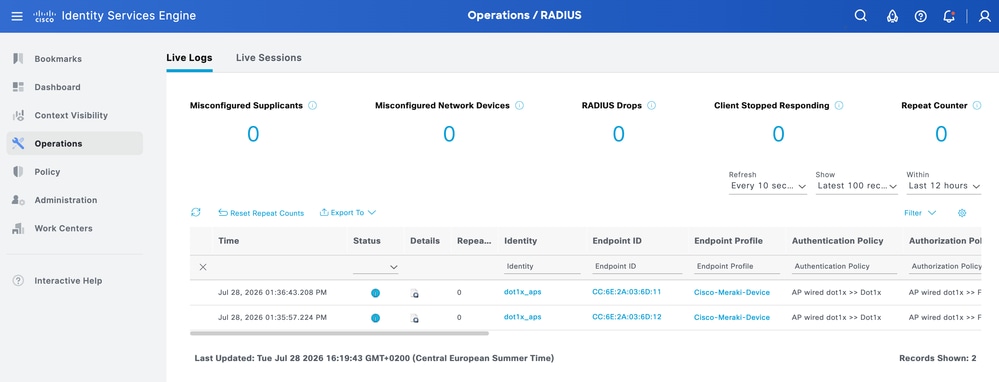Click the Time column header

[229, 241]
